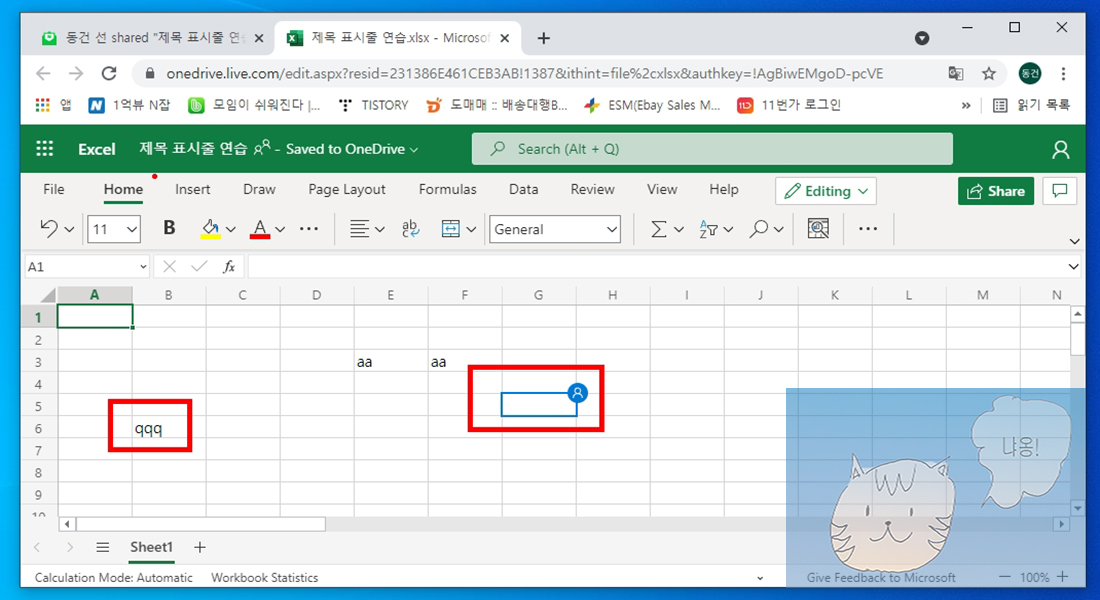The image size is (1100, 600).
Task: Open Find and Select magnifier icon
Action: coord(758,229)
